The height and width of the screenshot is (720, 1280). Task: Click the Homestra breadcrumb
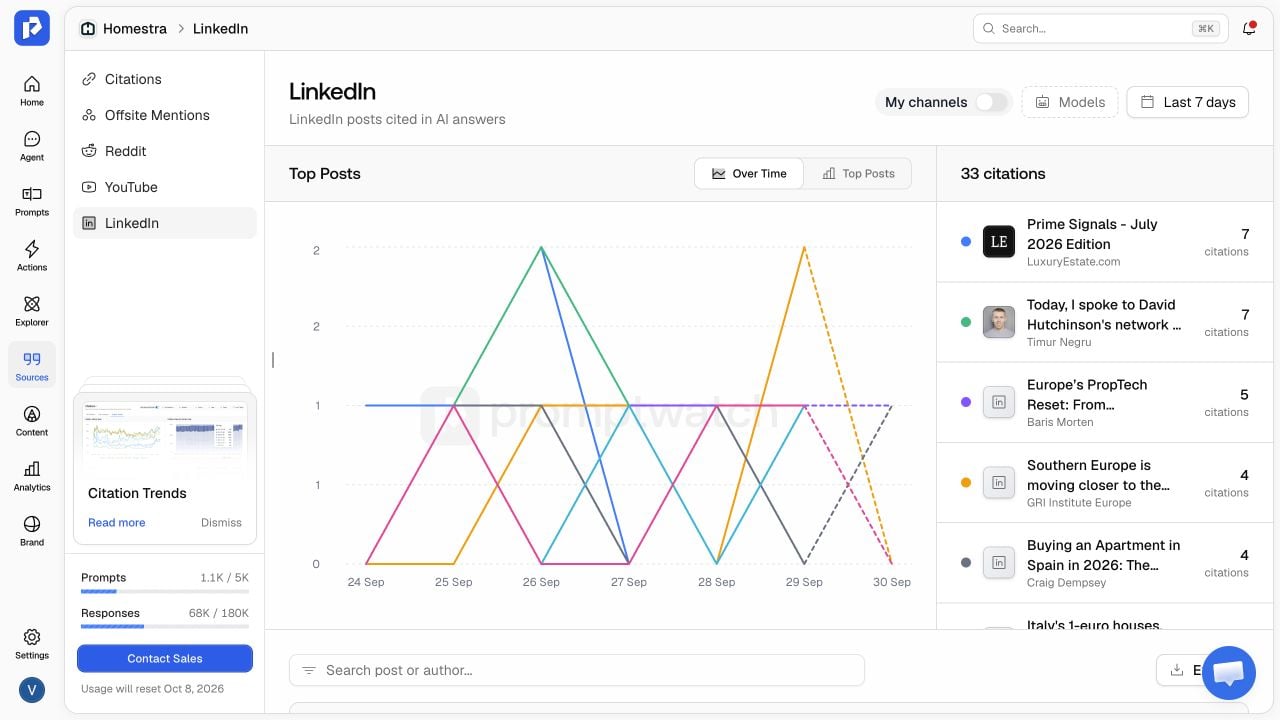coord(123,29)
